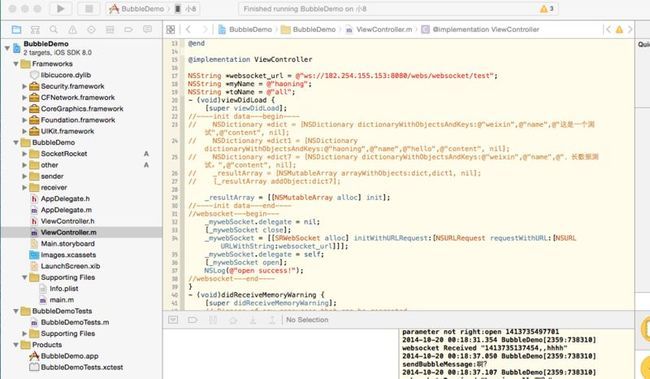Show the Issue navigator
This screenshot has height=379, width=650.
73,29
